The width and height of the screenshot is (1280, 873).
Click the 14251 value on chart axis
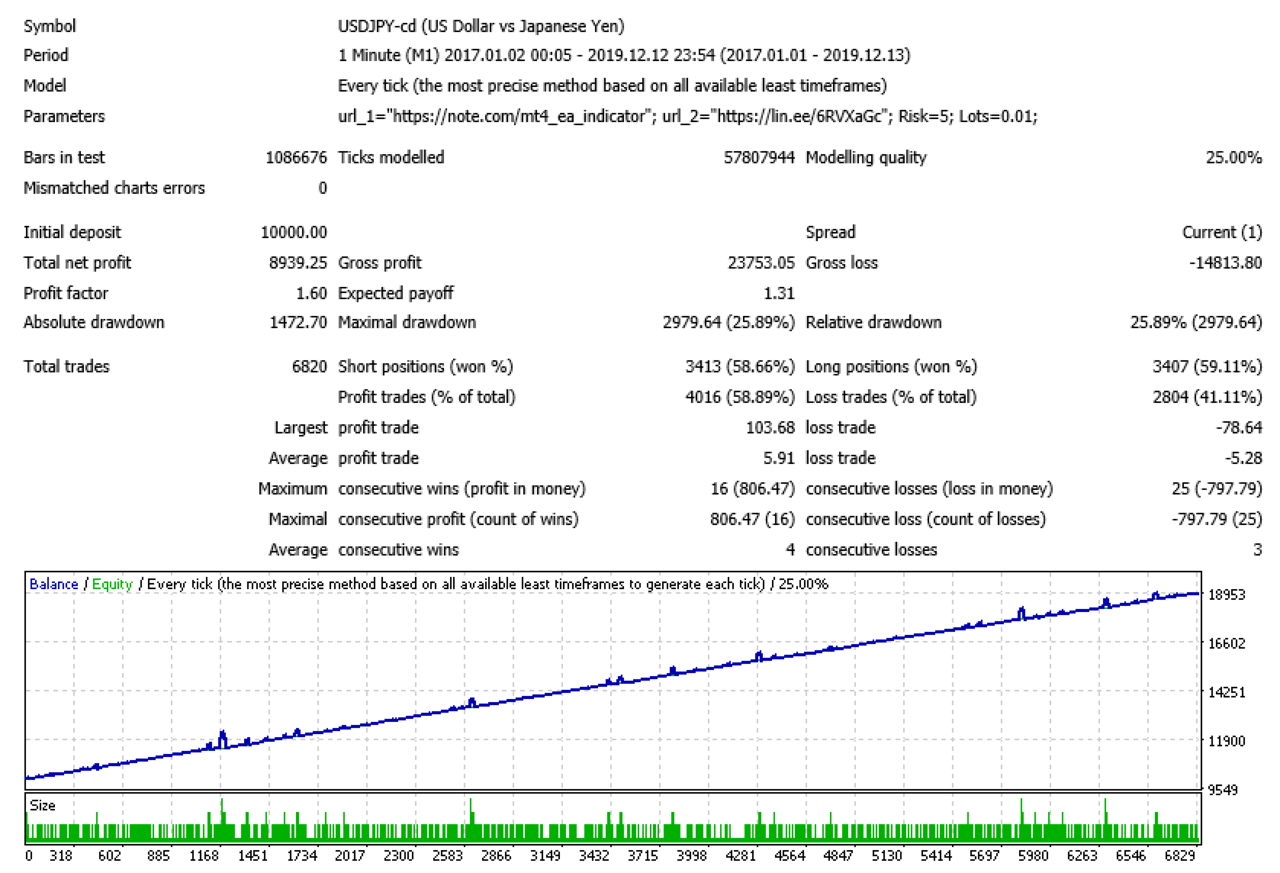(x=1227, y=692)
